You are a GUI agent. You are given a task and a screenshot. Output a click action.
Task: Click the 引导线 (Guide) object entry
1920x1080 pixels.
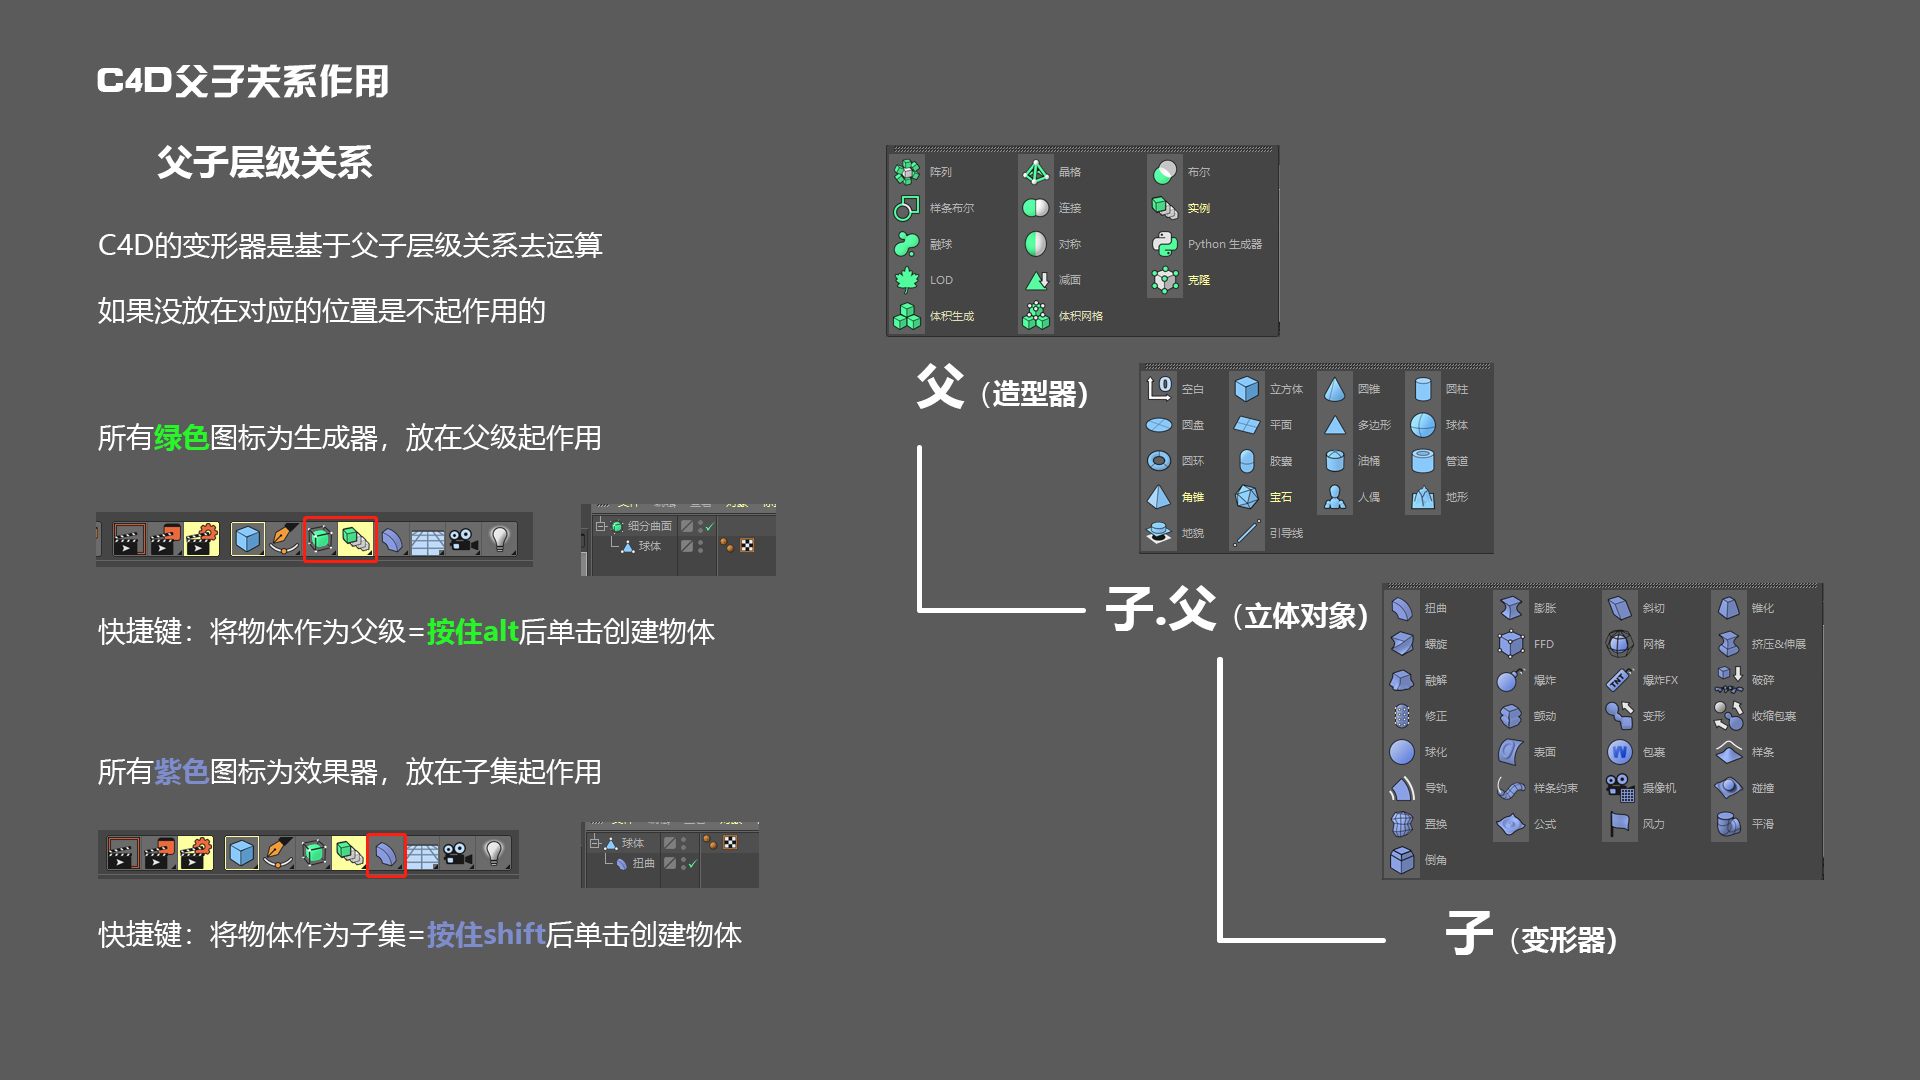1285,533
